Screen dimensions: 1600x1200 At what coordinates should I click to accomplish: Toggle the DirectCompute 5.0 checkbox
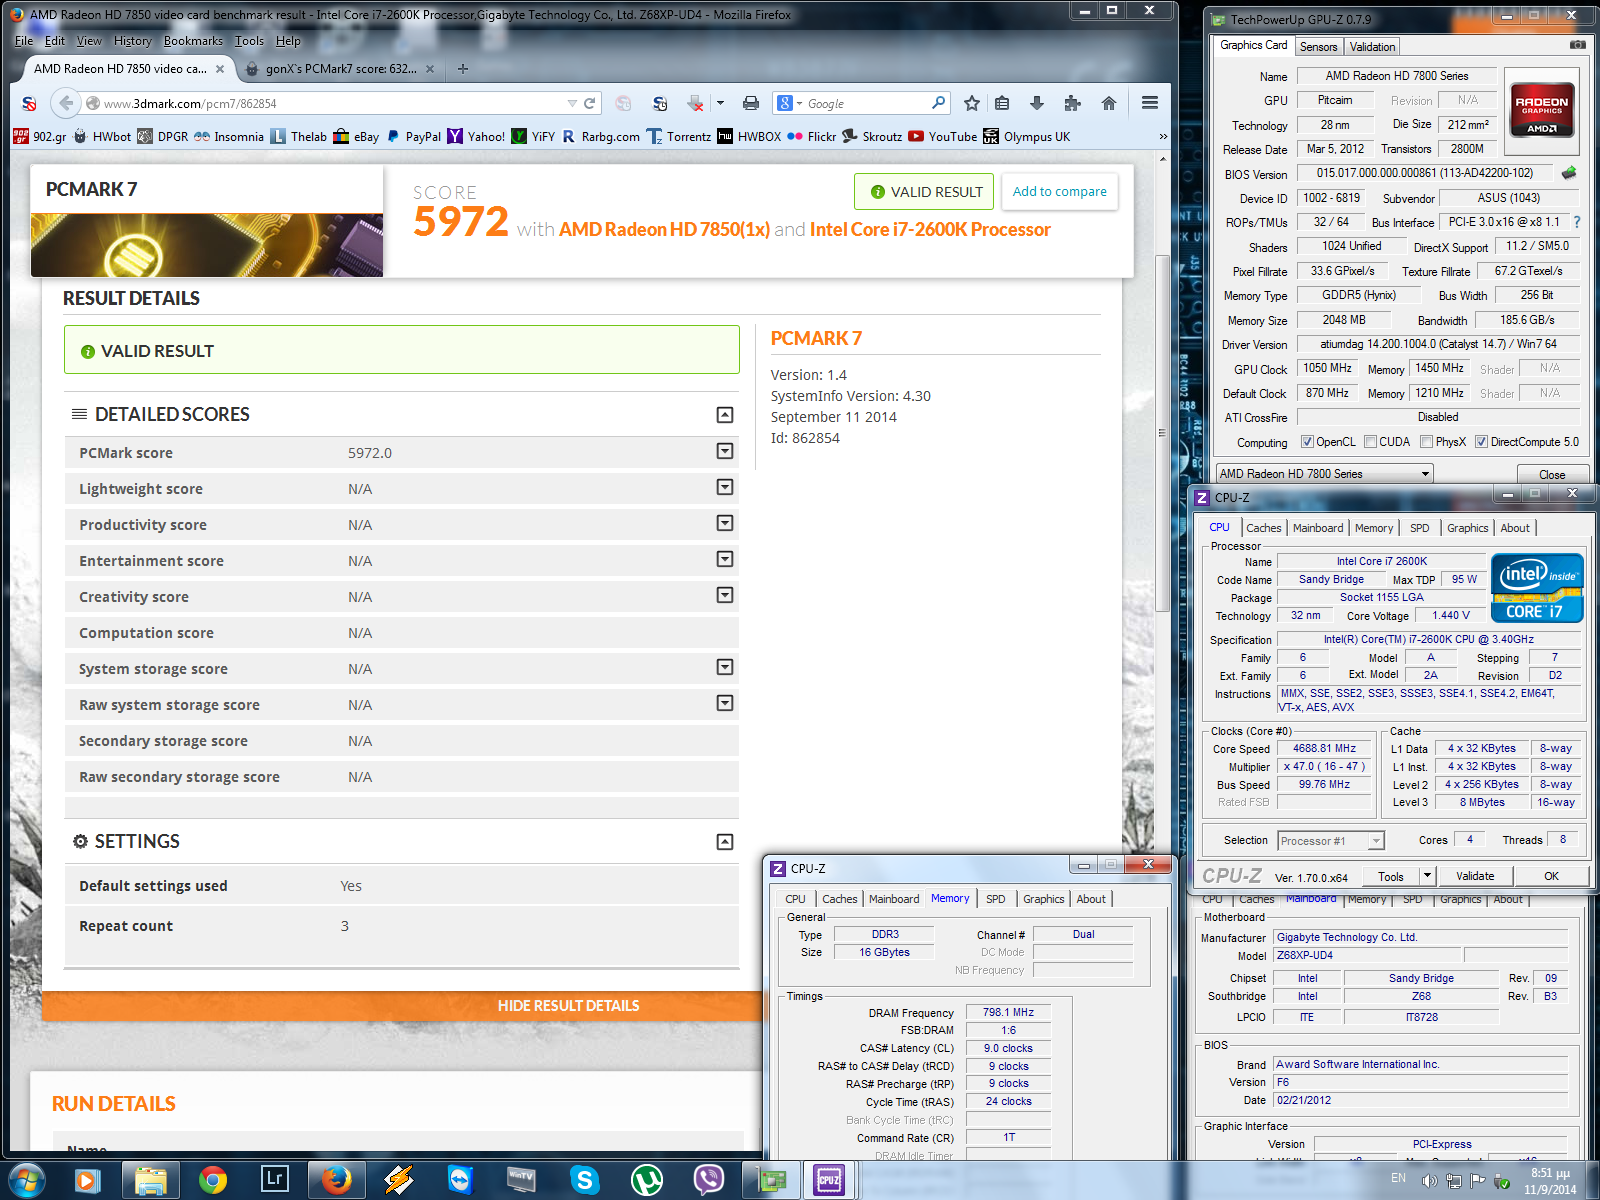(x=1481, y=442)
